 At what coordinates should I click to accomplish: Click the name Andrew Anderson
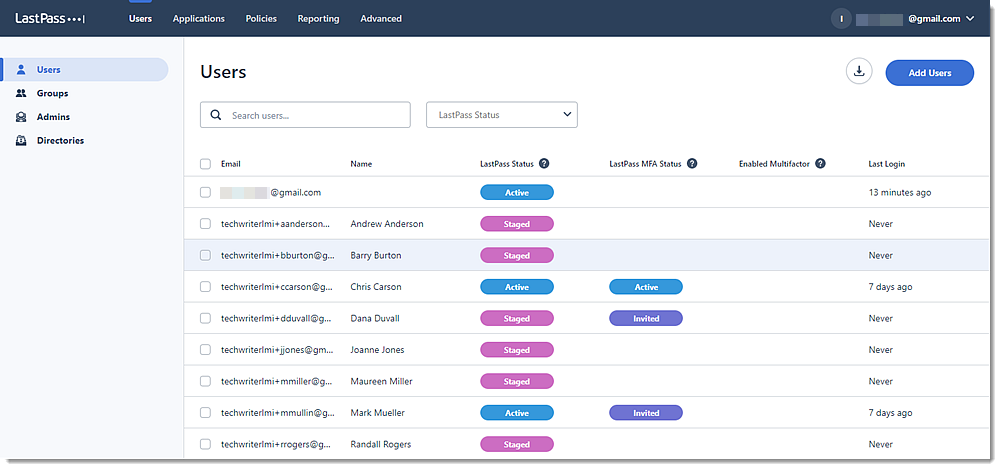(386, 224)
